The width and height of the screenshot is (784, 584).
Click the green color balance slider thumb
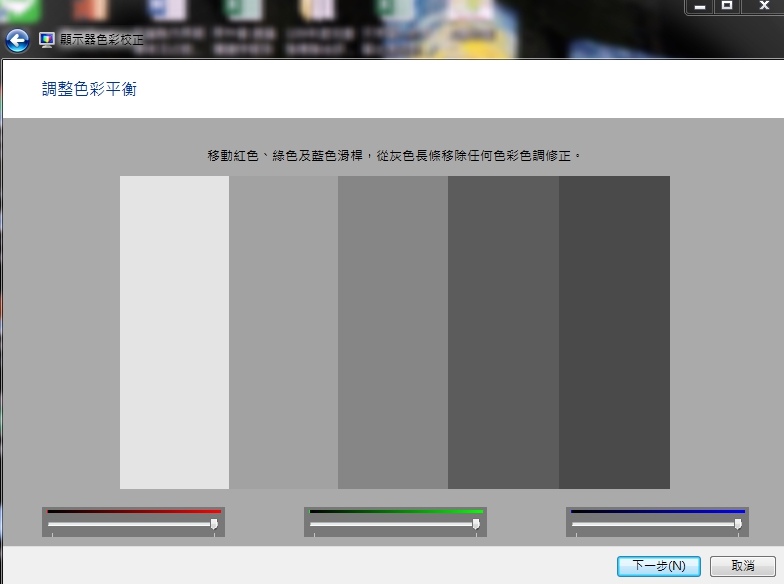476,524
